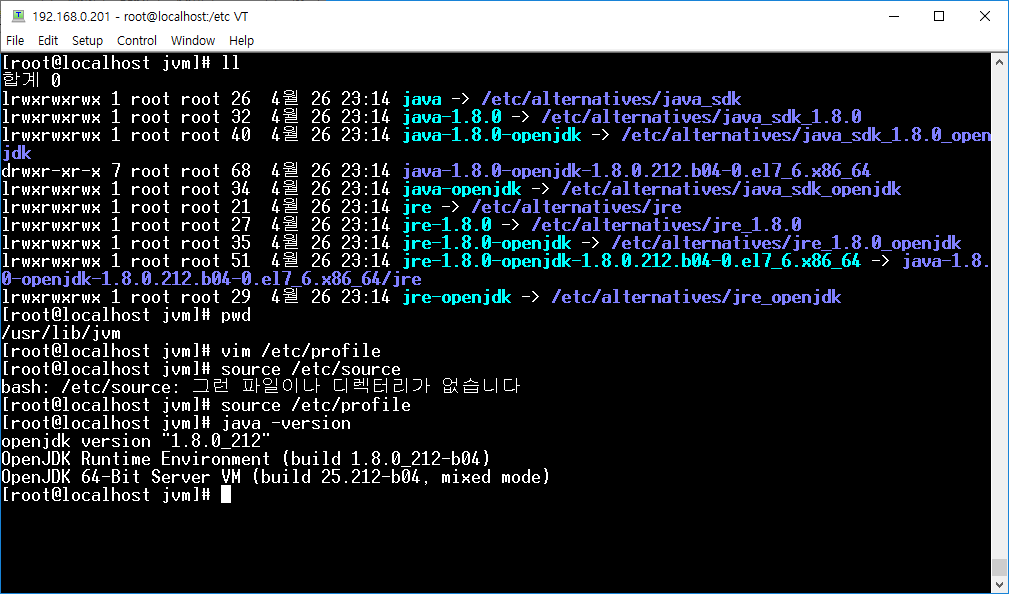Image resolution: width=1009 pixels, height=594 pixels.
Task: Minimize the terminal window
Action: [893, 16]
